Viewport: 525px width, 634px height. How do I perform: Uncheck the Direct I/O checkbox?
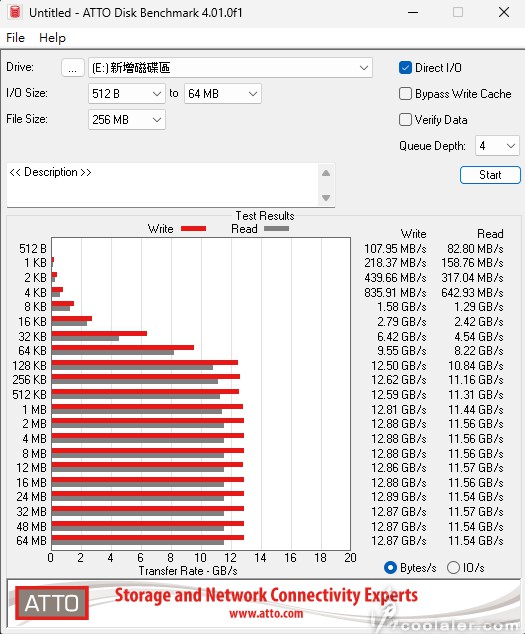[405, 68]
